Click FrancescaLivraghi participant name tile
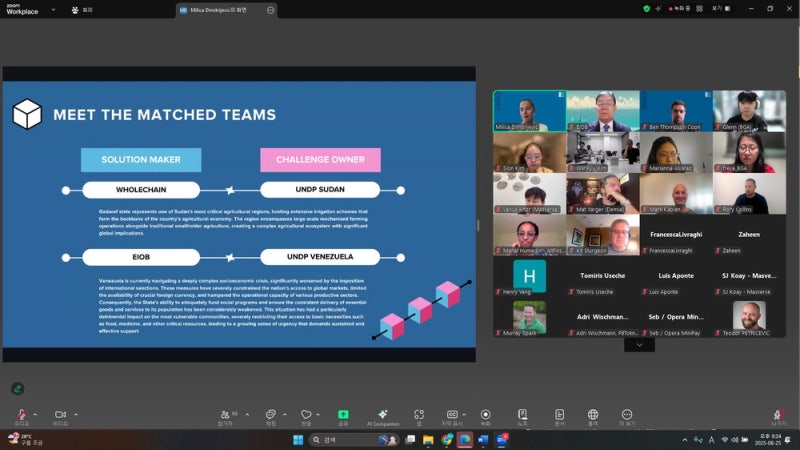800x450 pixels. pyautogui.click(x=676, y=235)
